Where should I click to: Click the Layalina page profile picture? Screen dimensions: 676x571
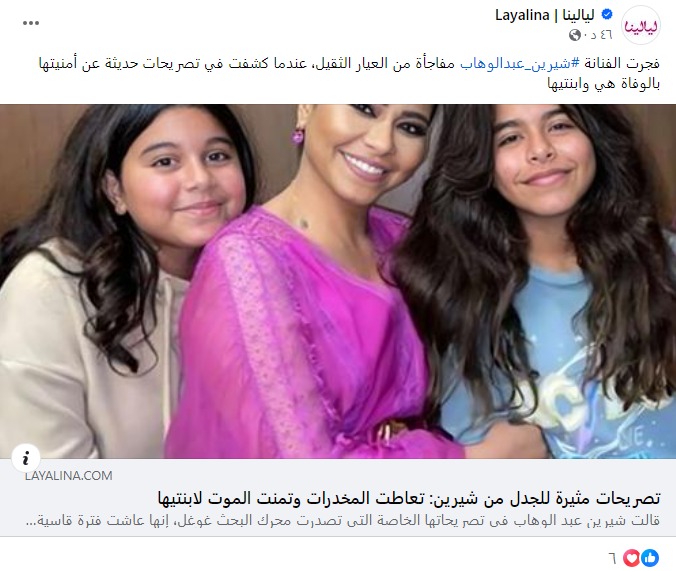point(641,25)
